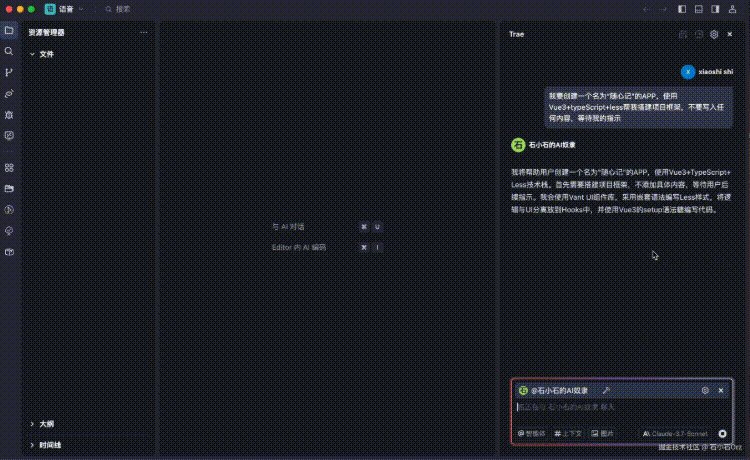Click the wrench tools icon beside agent name

pyautogui.click(x=606, y=391)
